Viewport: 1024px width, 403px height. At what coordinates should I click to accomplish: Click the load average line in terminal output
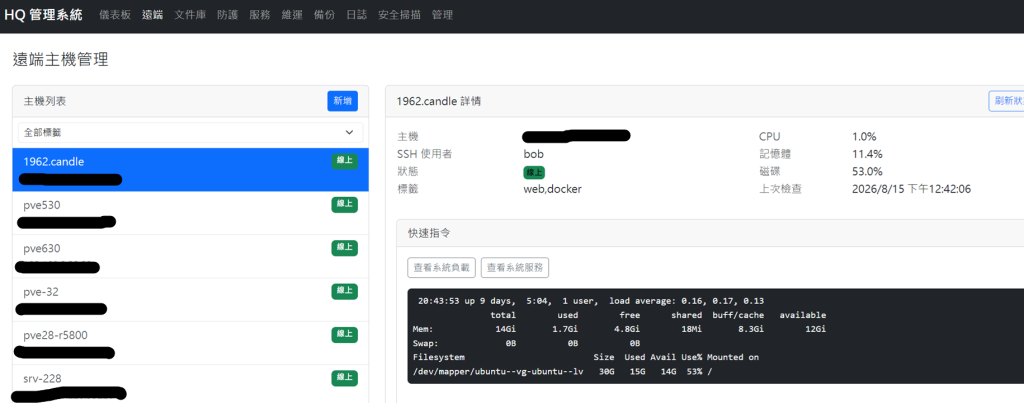tap(591, 301)
